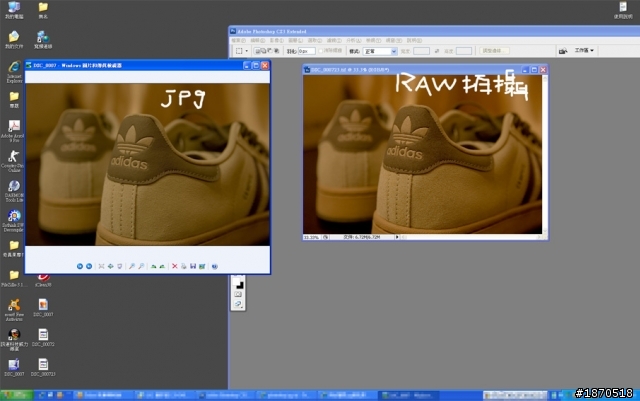
Task: Click horizontal scrollbar of Photoshop document window
Action: click(x=471, y=237)
